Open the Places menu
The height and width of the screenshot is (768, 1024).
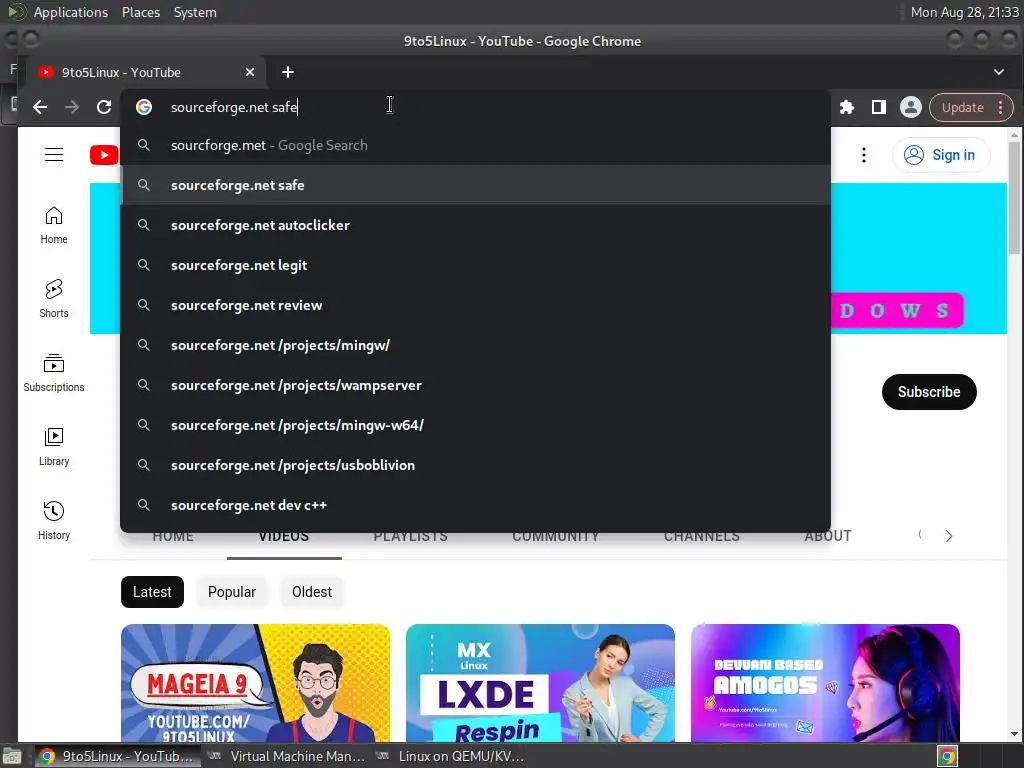[x=140, y=12]
